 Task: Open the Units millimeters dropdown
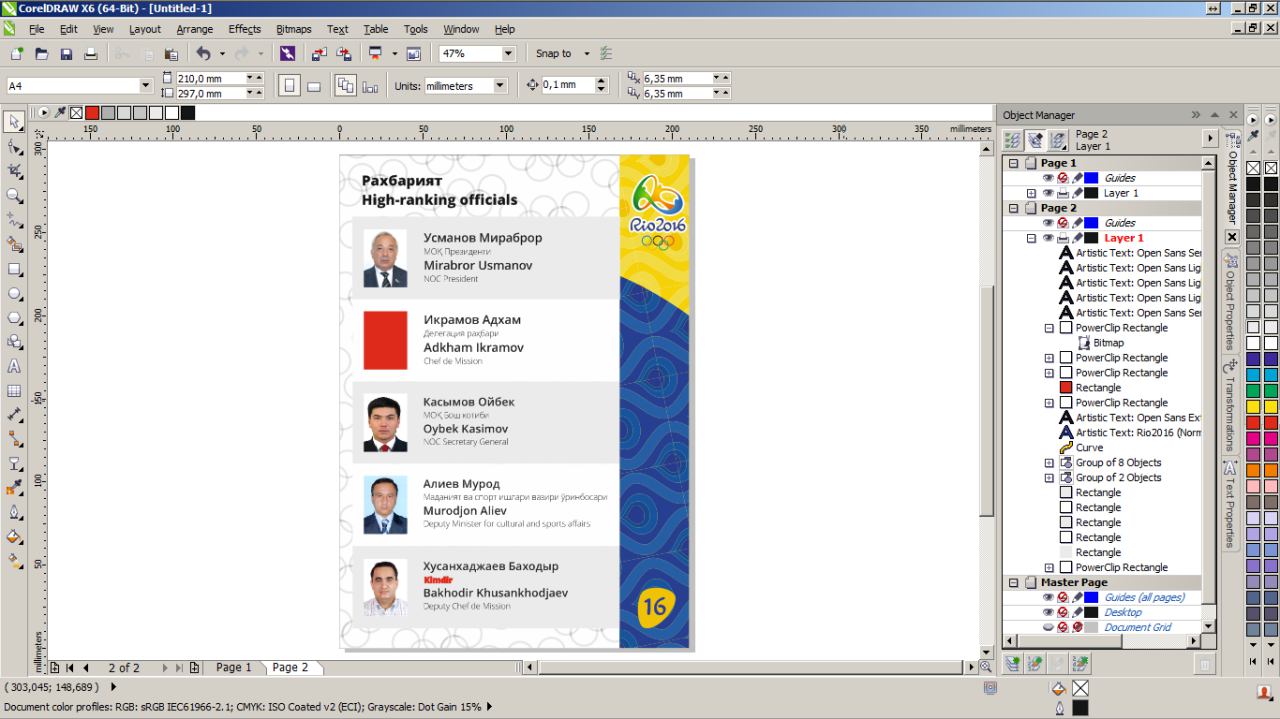pos(500,86)
